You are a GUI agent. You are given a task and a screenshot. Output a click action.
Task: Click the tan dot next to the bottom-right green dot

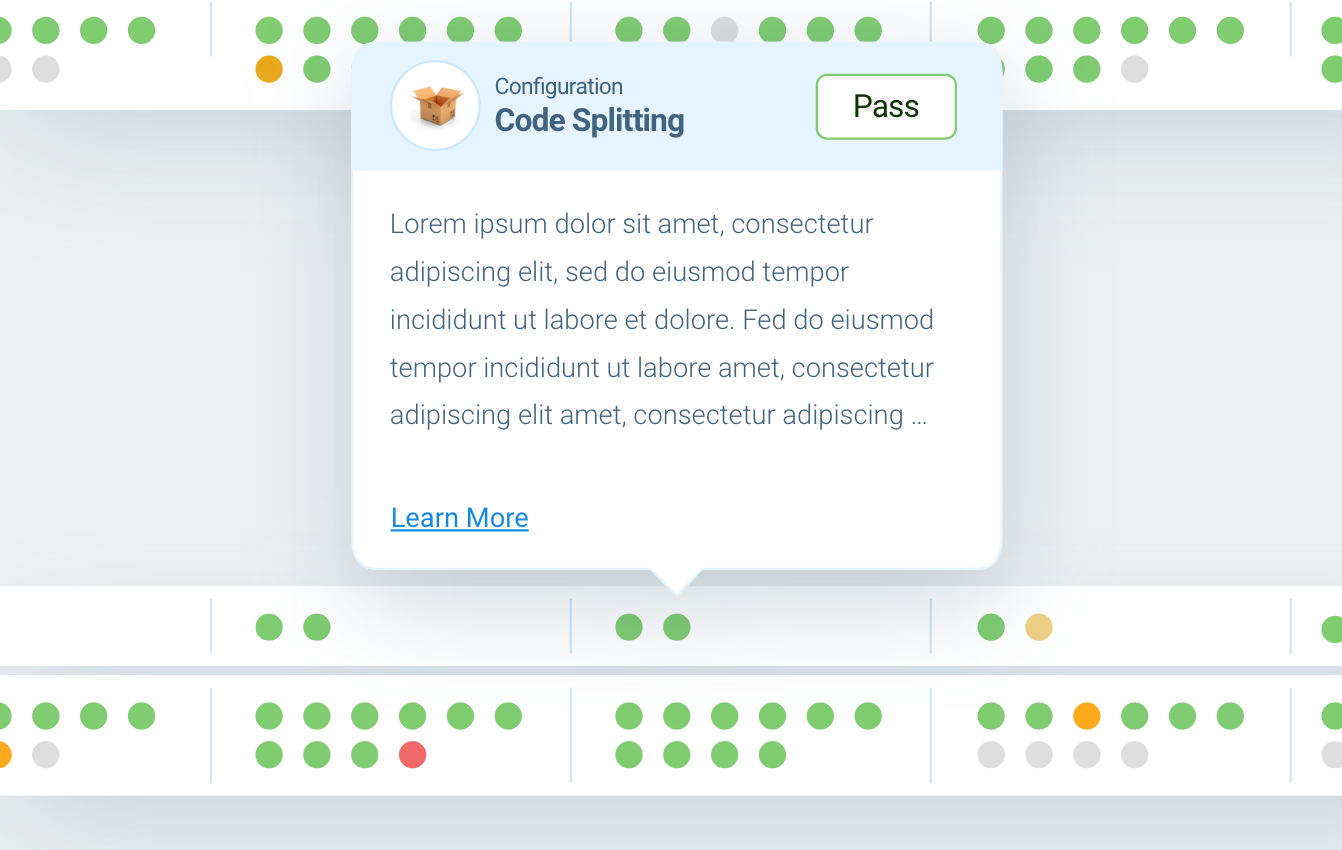pyautogui.click(x=1039, y=627)
